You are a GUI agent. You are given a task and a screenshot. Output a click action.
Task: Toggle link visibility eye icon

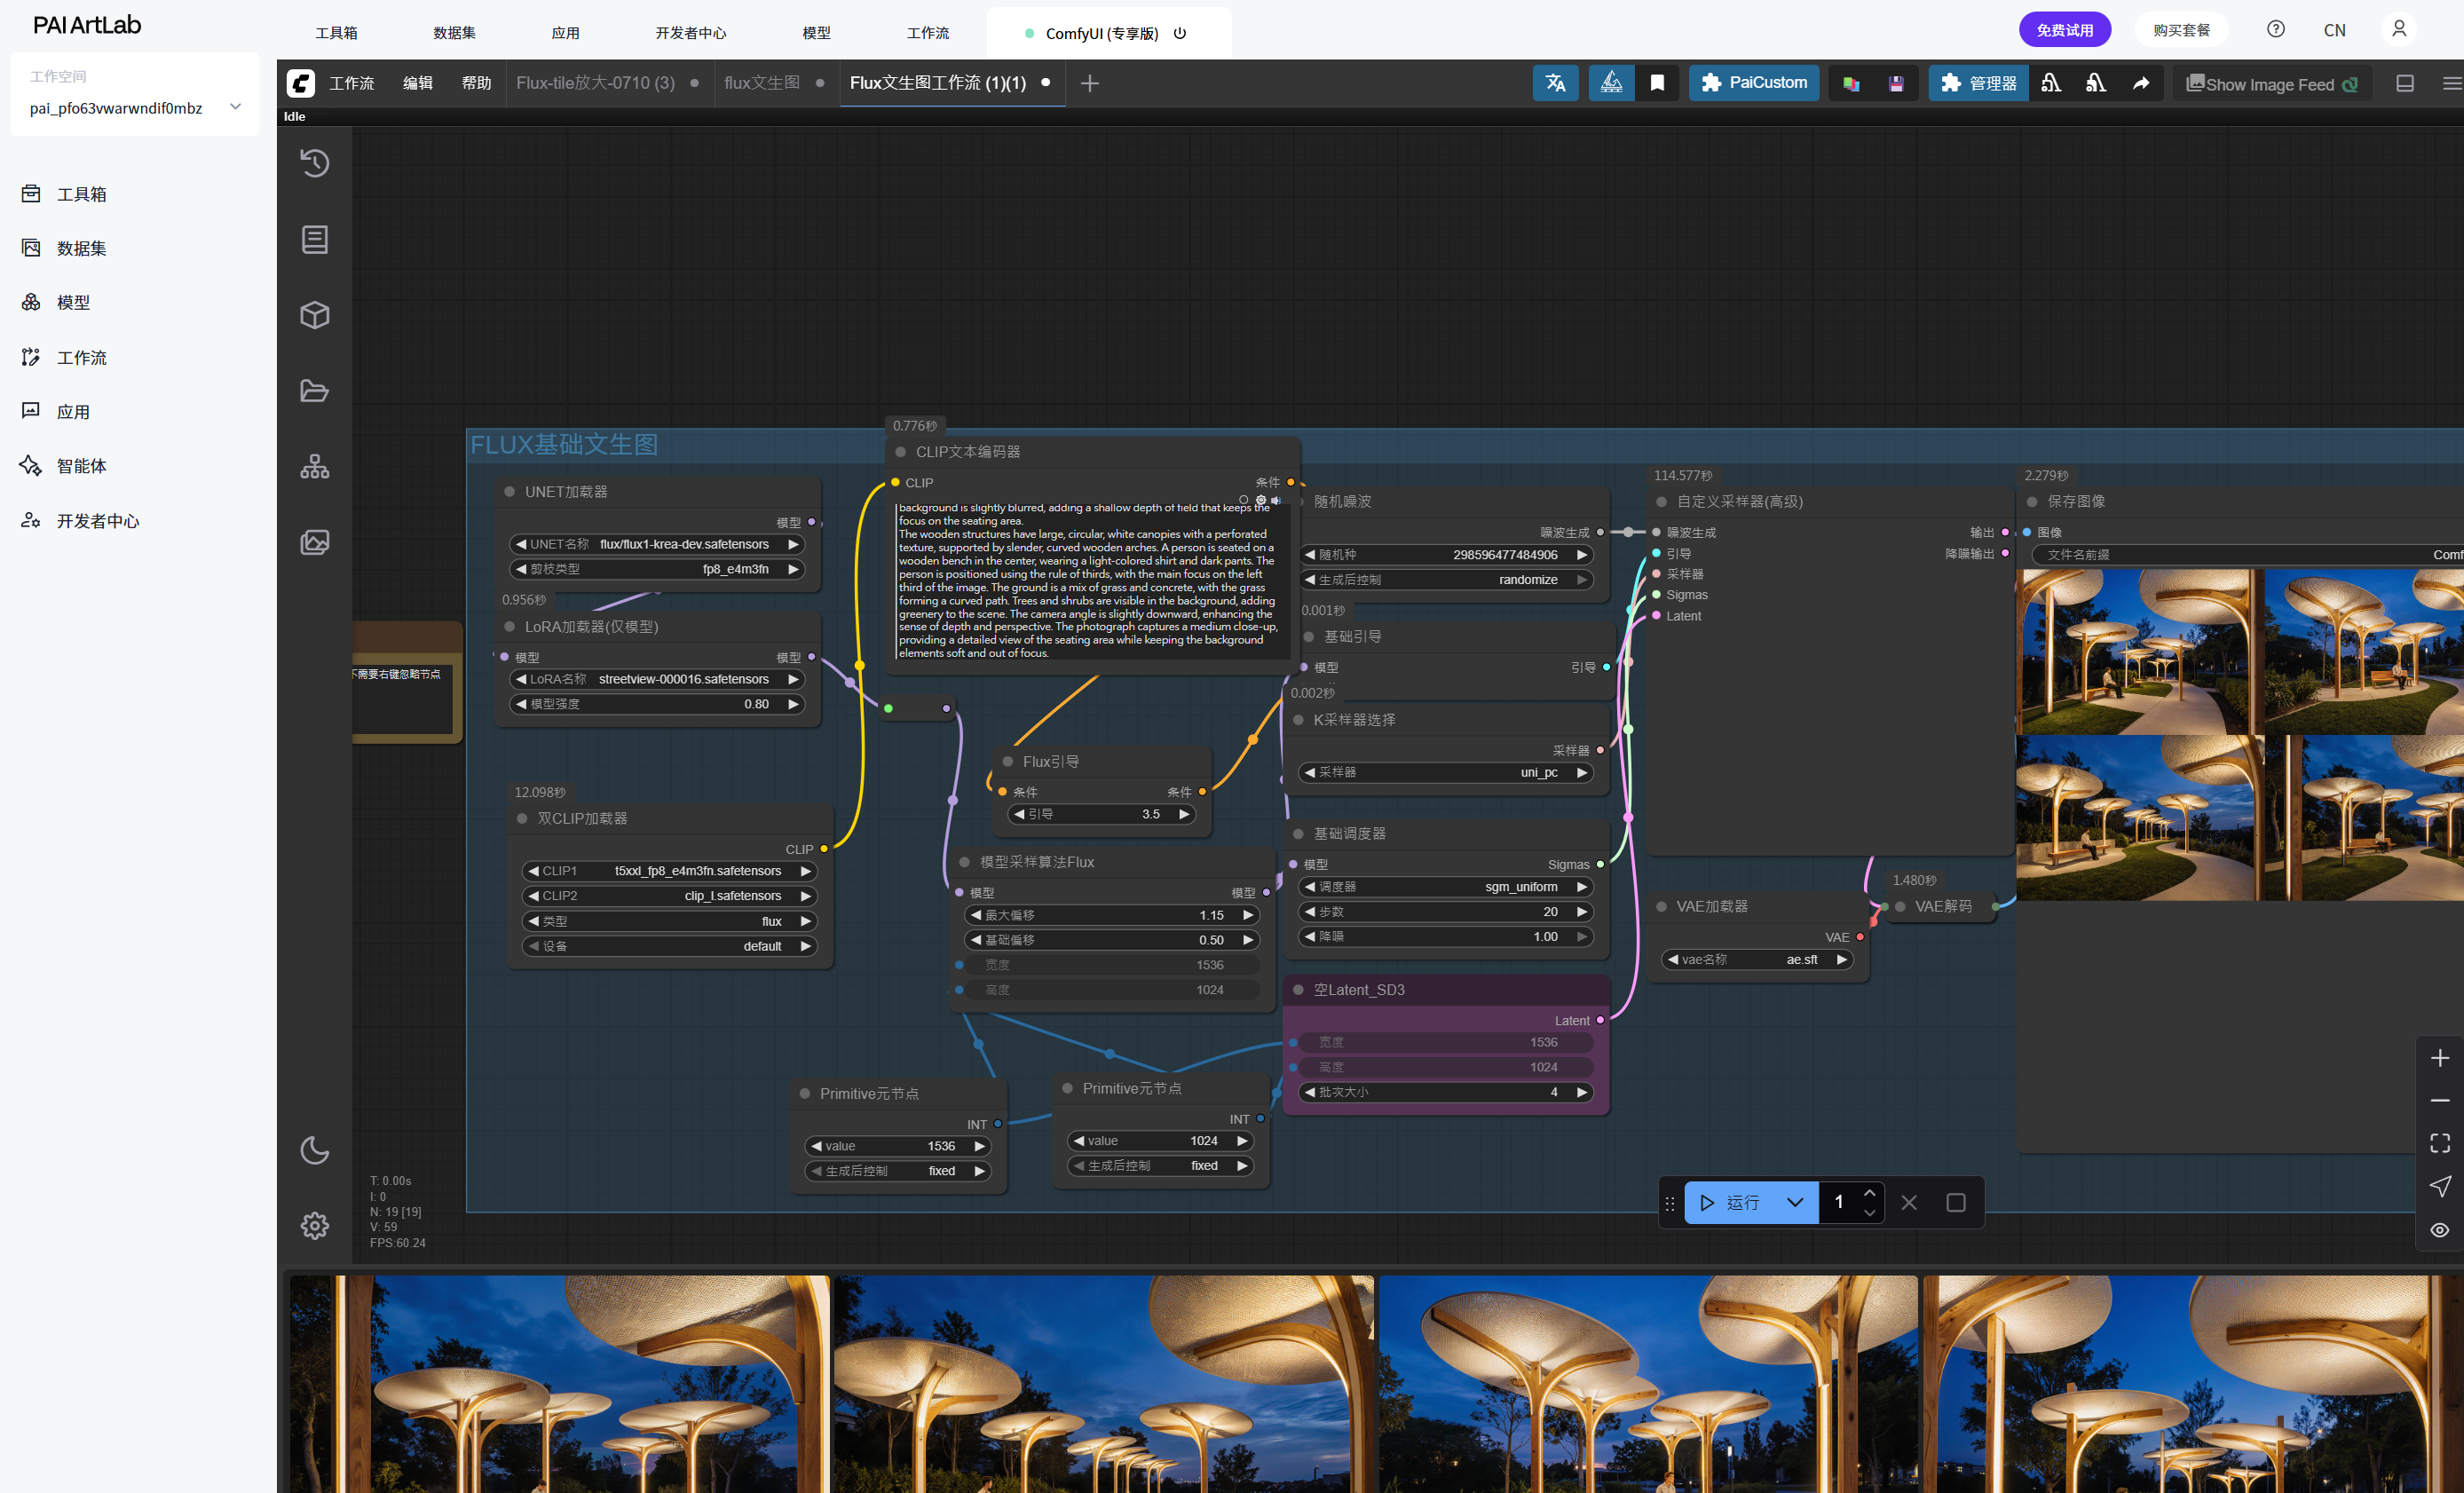pos(2440,1230)
